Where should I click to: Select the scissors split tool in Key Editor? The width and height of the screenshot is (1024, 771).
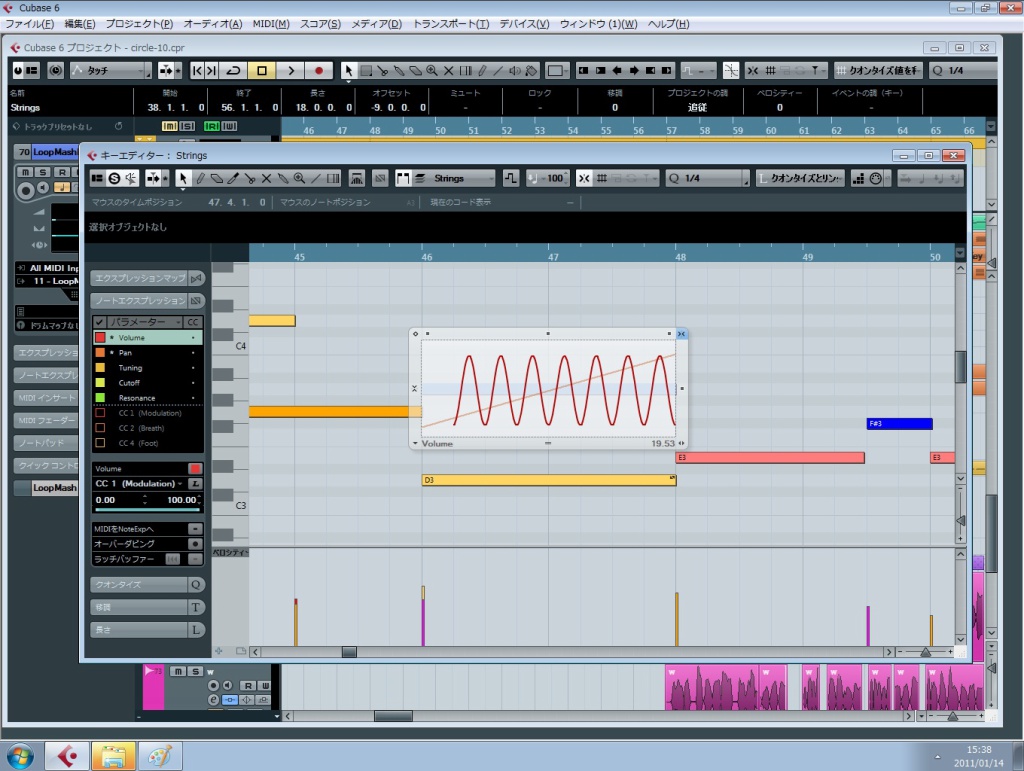point(249,178)
